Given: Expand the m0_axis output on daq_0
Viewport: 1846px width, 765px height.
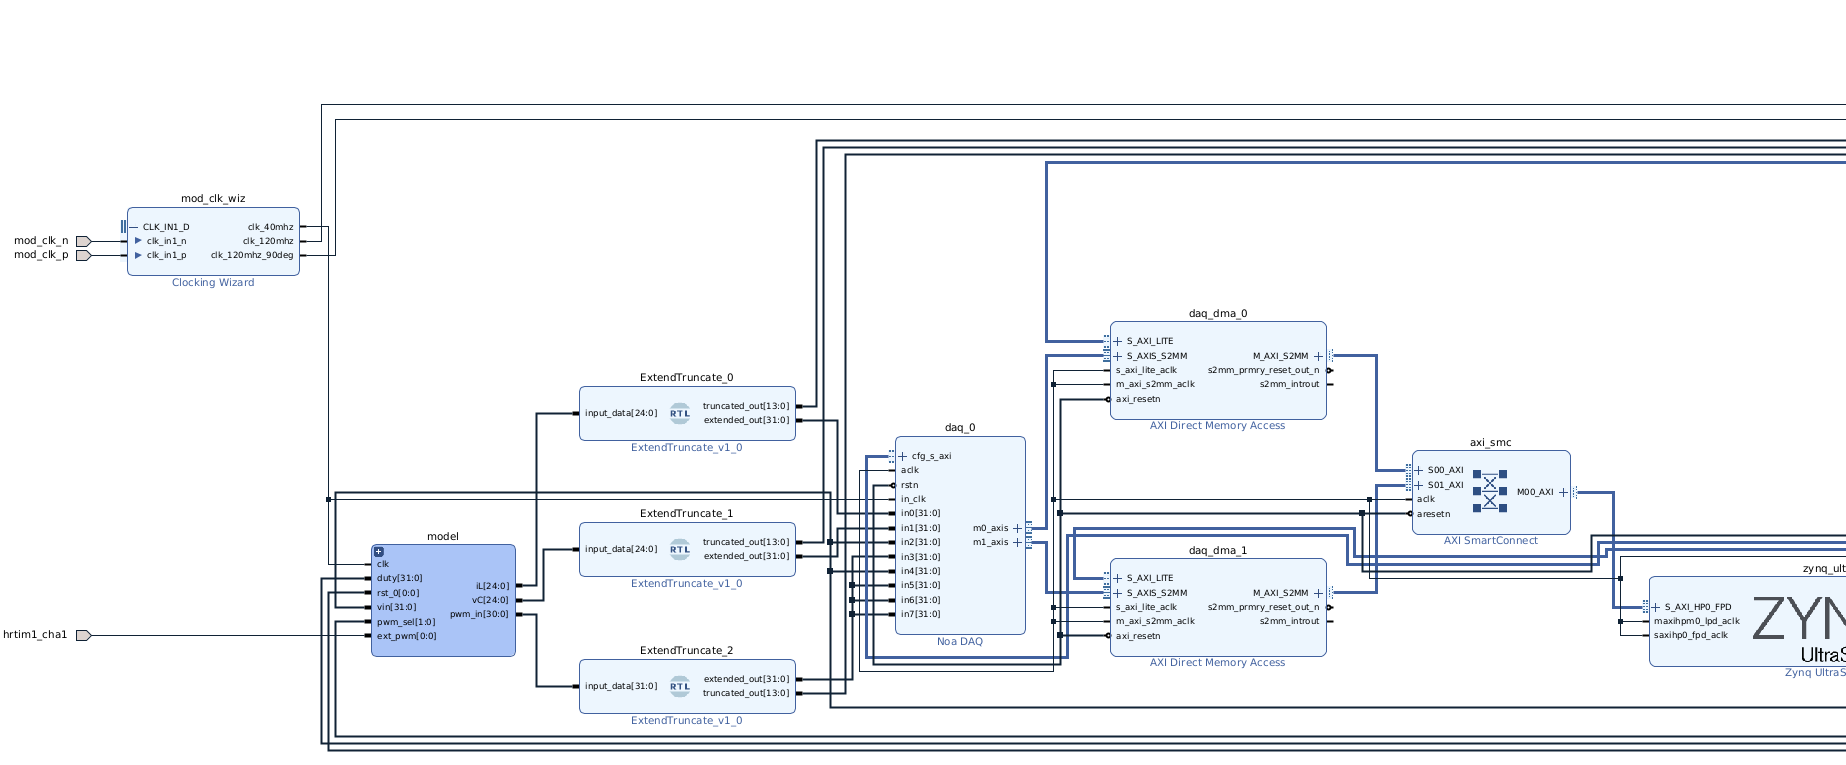Looking at the screenshot, I should point(1018,528).
